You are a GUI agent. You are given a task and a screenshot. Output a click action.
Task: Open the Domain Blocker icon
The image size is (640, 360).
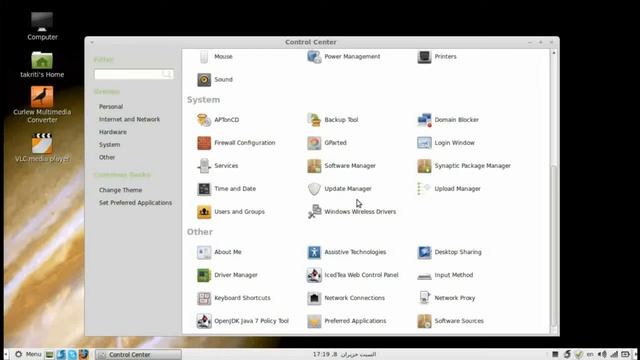424,120
